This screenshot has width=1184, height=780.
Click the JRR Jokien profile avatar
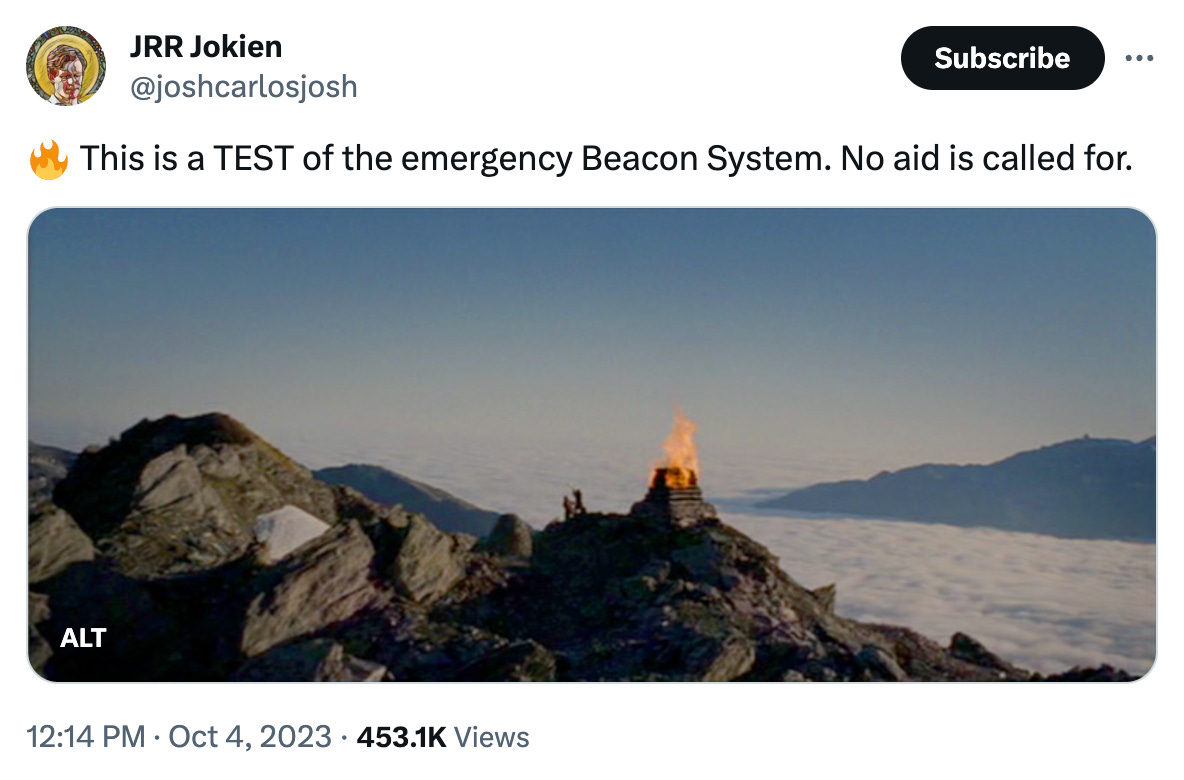click(x=66, y=66)
